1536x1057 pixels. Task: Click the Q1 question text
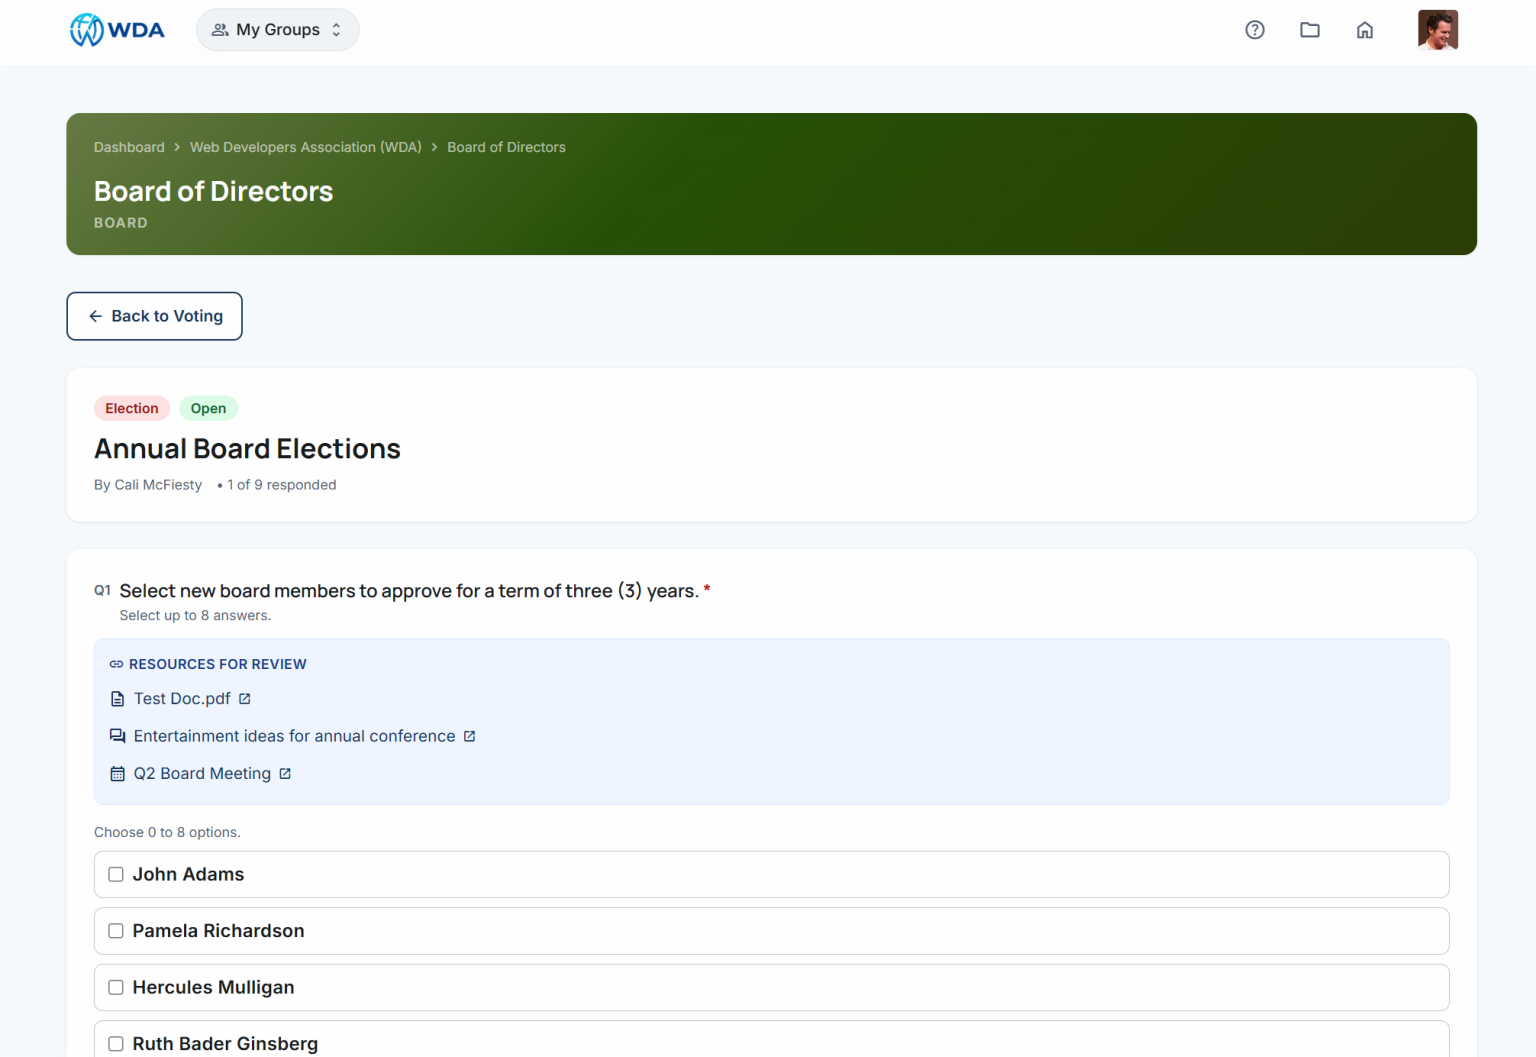(x=409, y=591)
